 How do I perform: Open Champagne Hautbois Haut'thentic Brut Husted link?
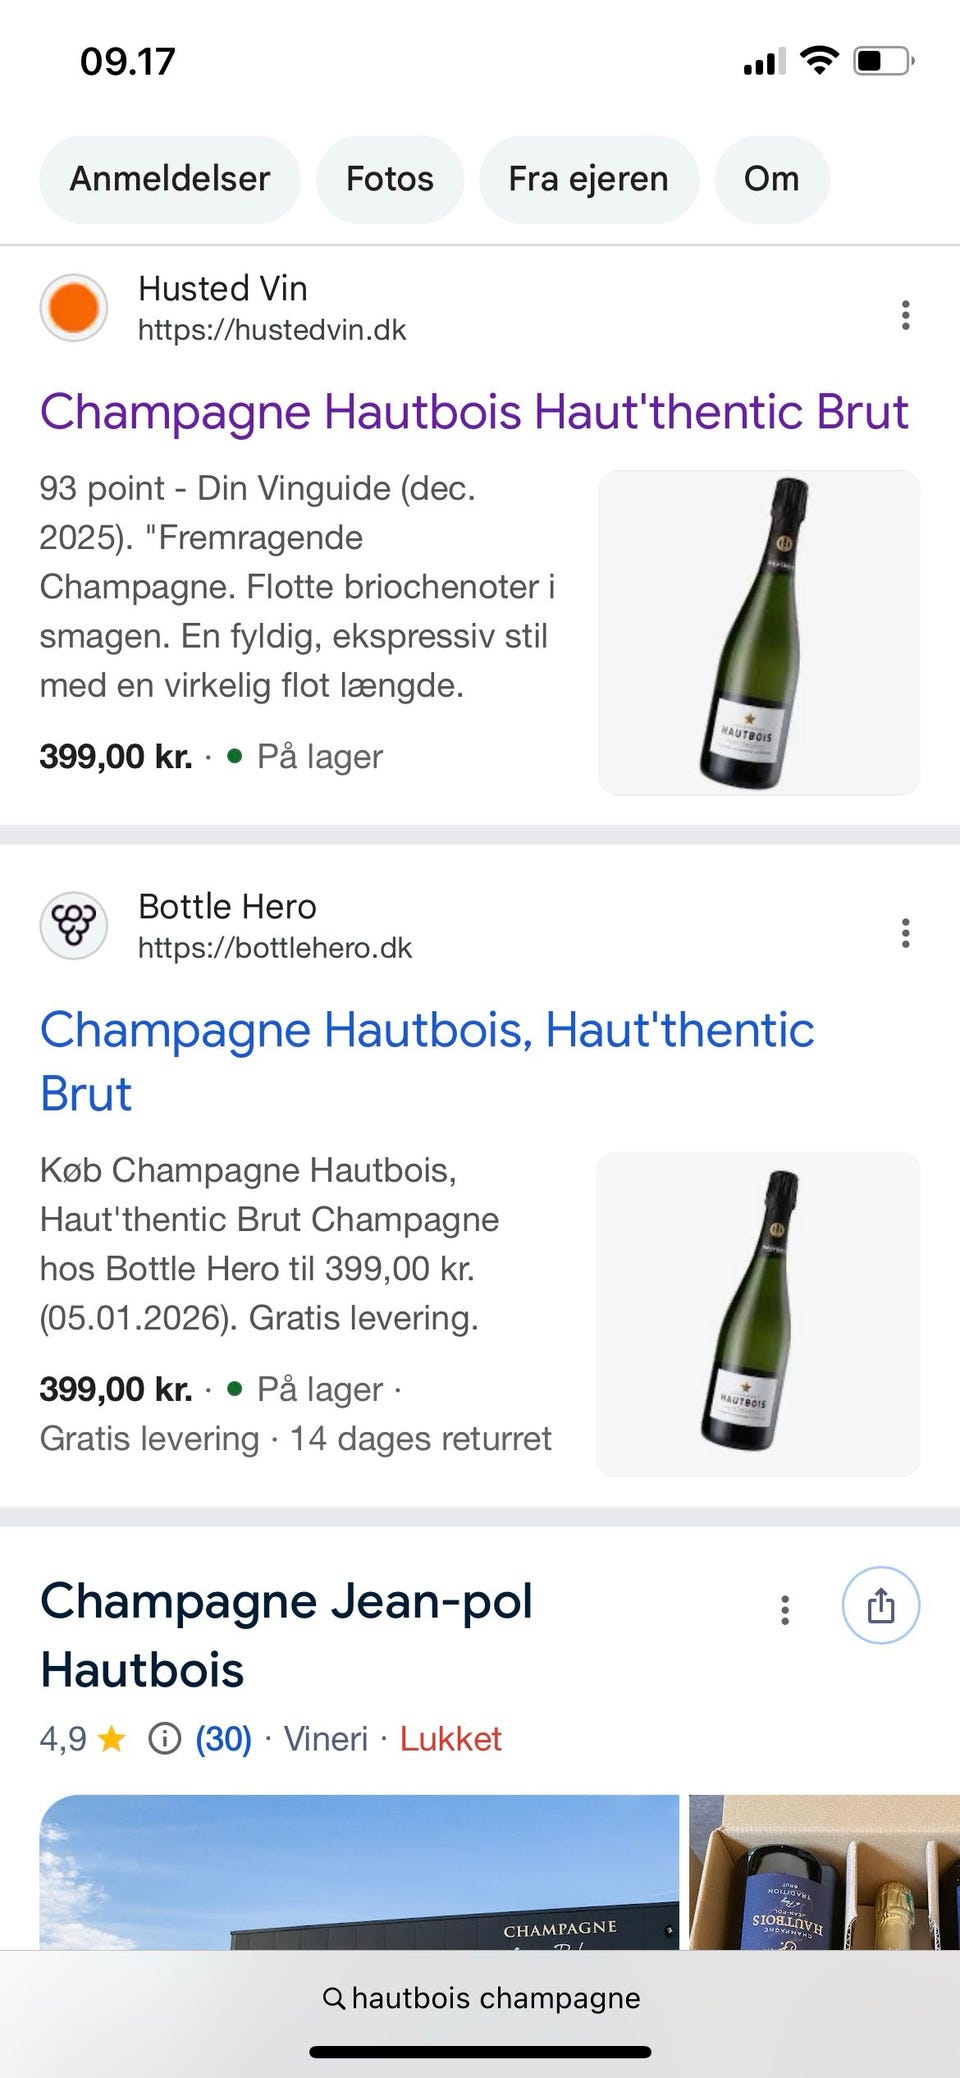tap(474, 412)
